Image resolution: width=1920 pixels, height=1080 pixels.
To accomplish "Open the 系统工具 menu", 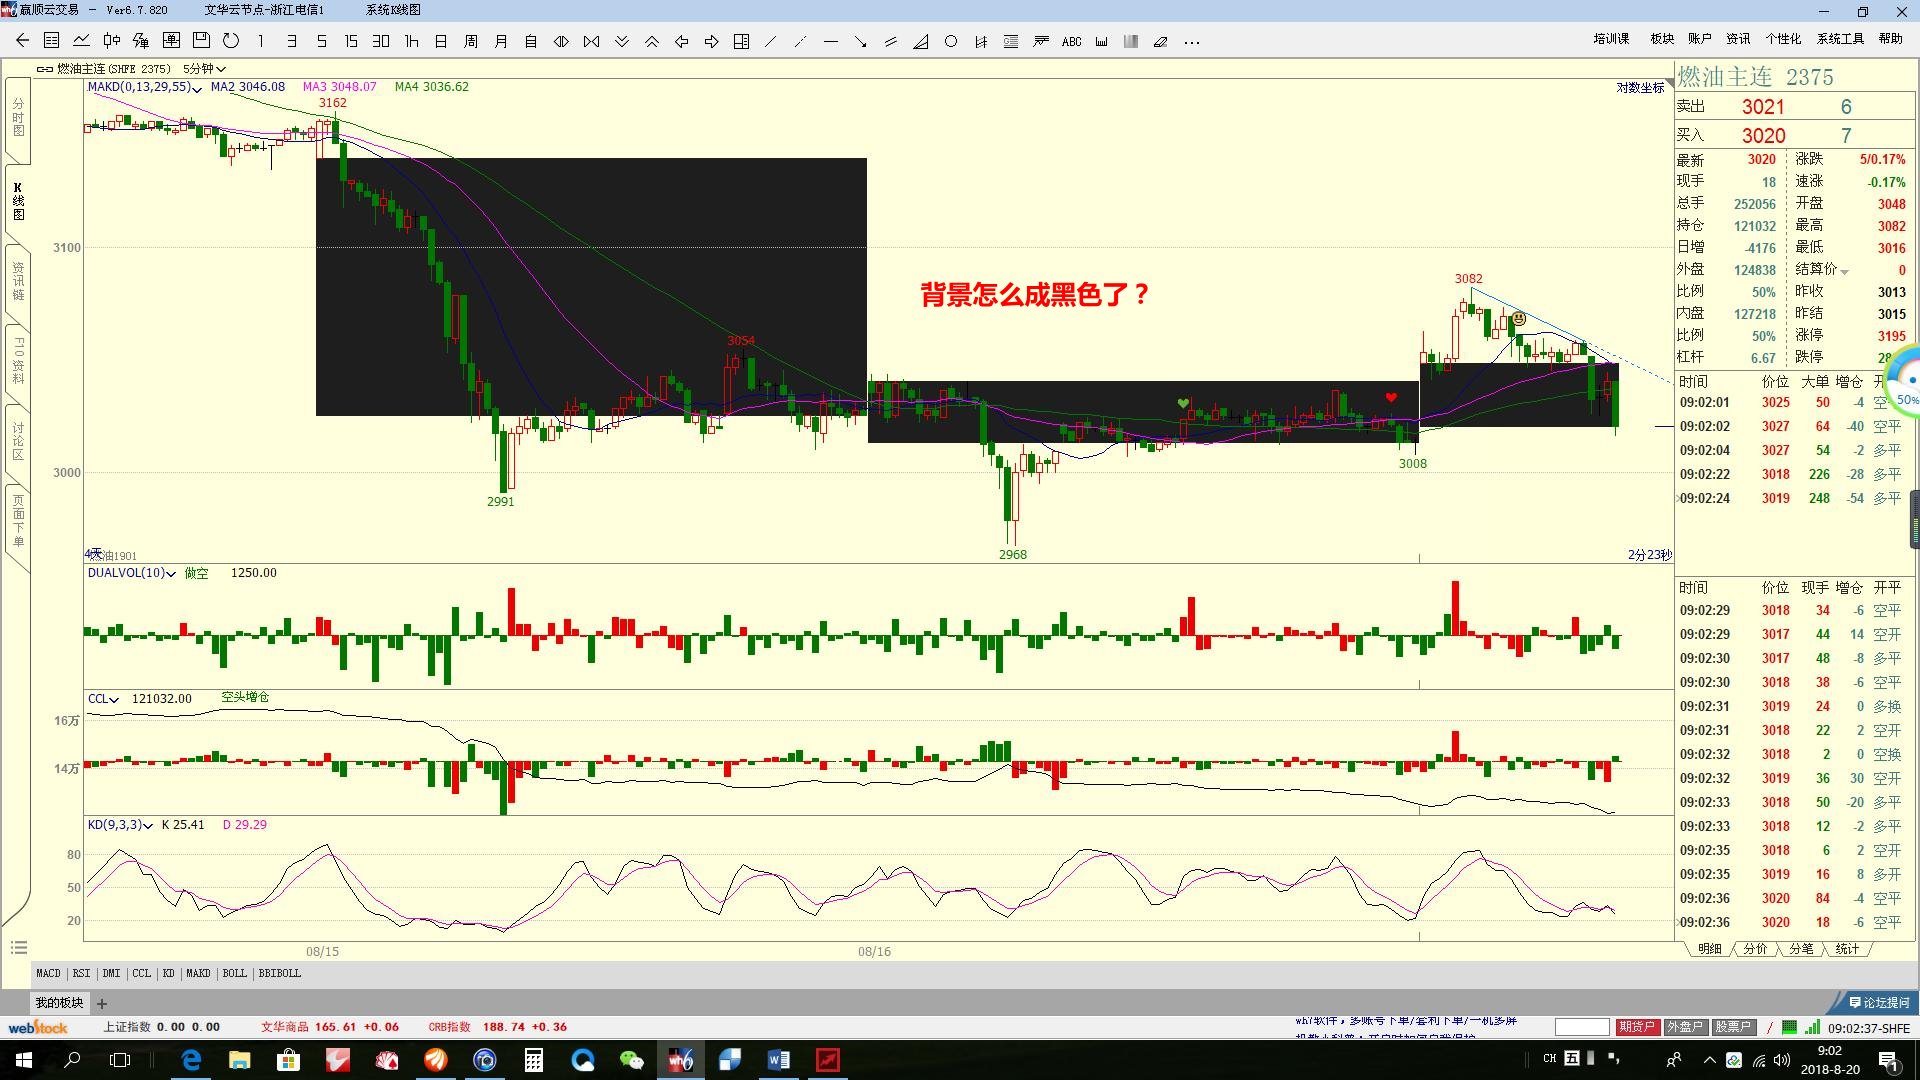I will click(x=1840, y=39).
